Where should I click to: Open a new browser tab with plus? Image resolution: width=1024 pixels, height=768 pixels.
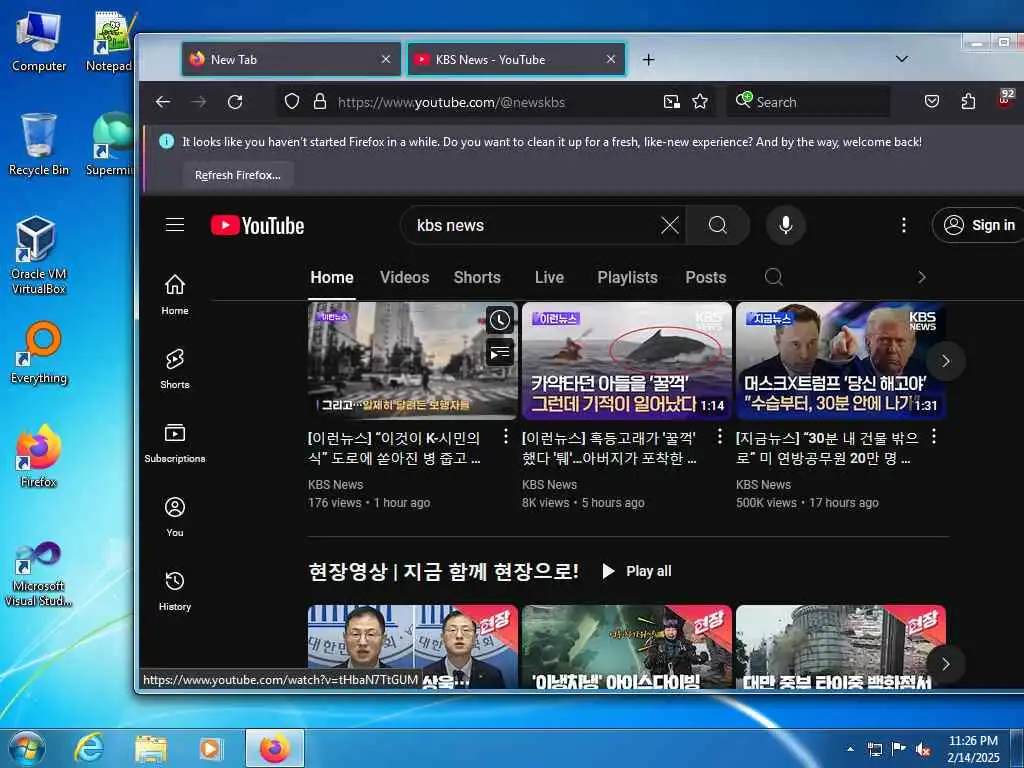(648, 59)
